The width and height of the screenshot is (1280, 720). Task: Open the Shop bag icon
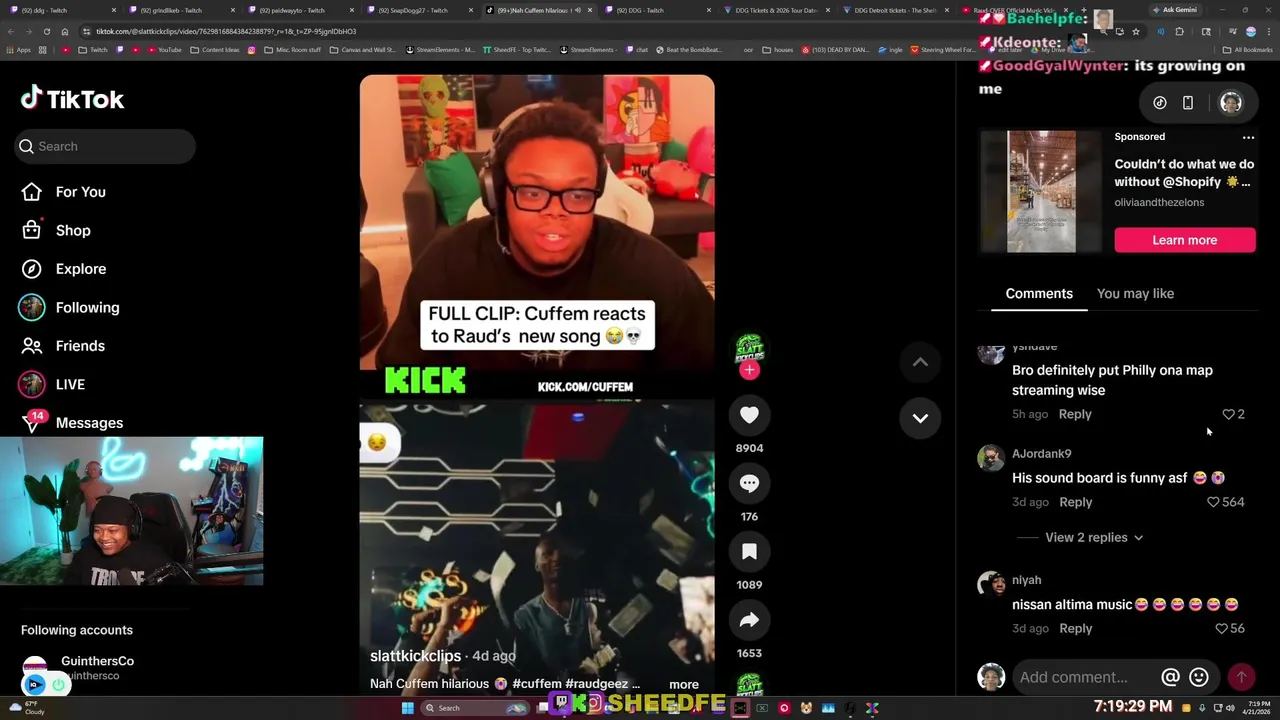32,230
